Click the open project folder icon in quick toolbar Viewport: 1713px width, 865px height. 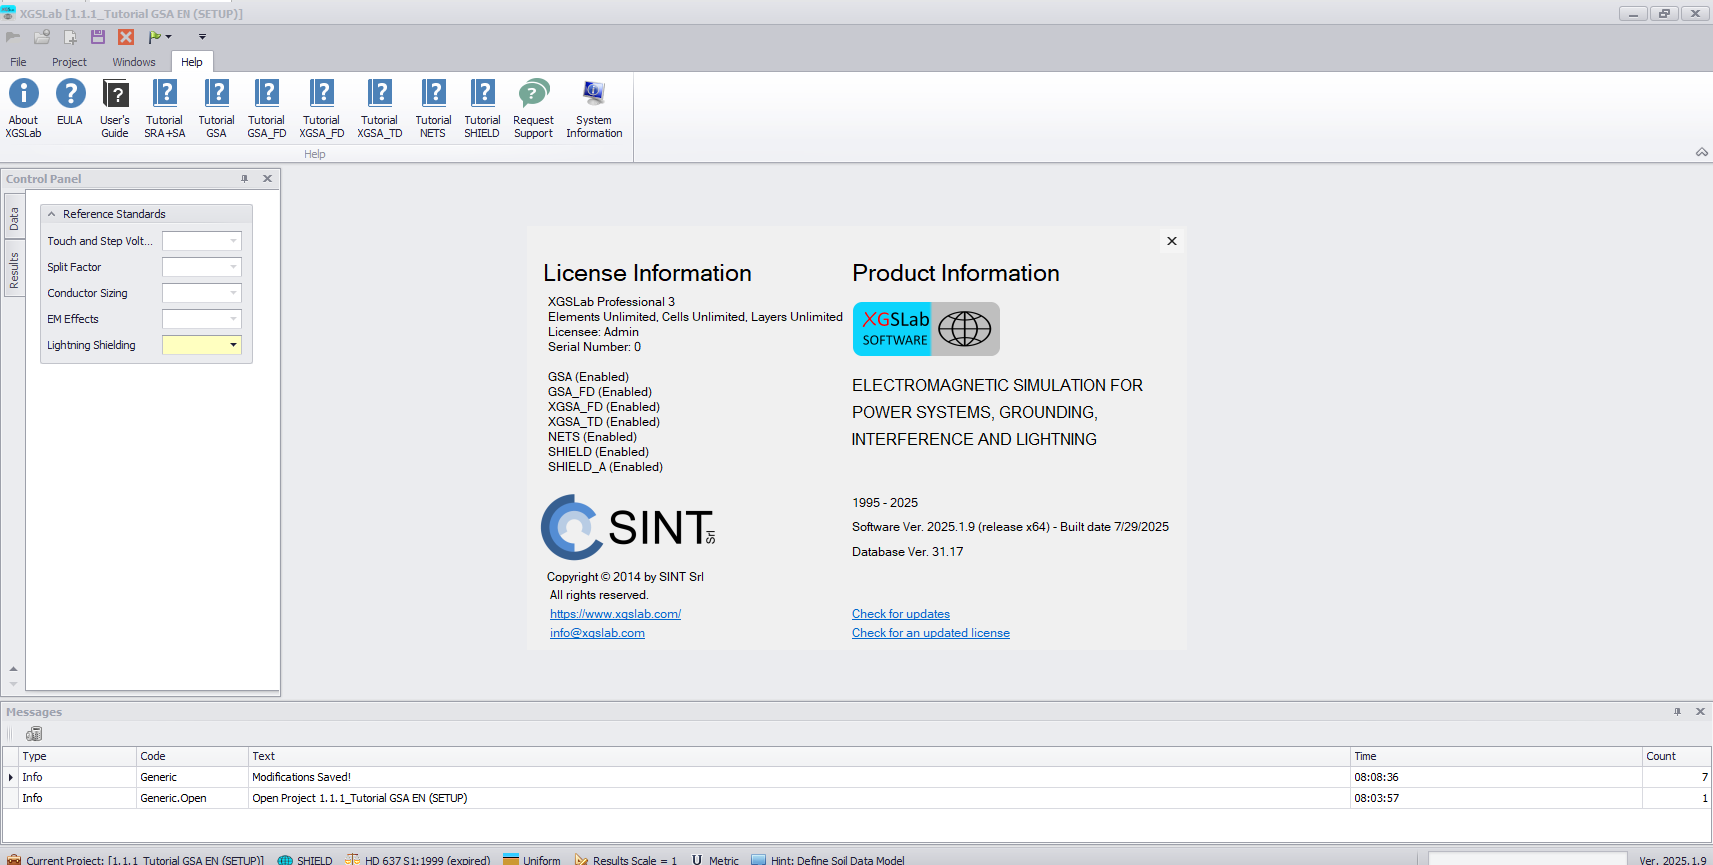42,37
